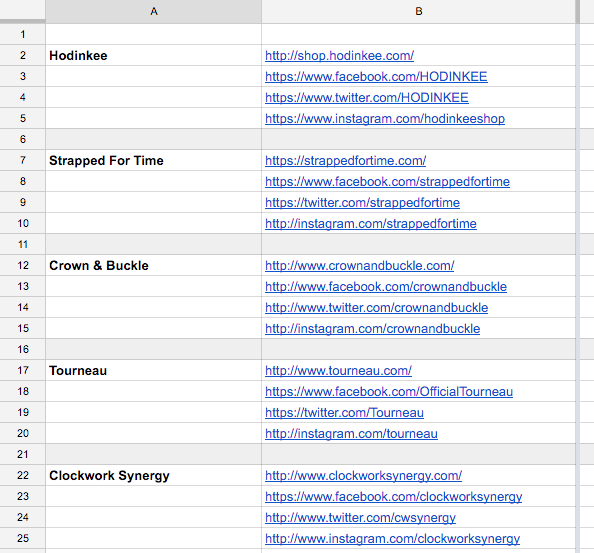Open the shop.hodinkee.com link
Screen dimensions: 594x553
339,56
